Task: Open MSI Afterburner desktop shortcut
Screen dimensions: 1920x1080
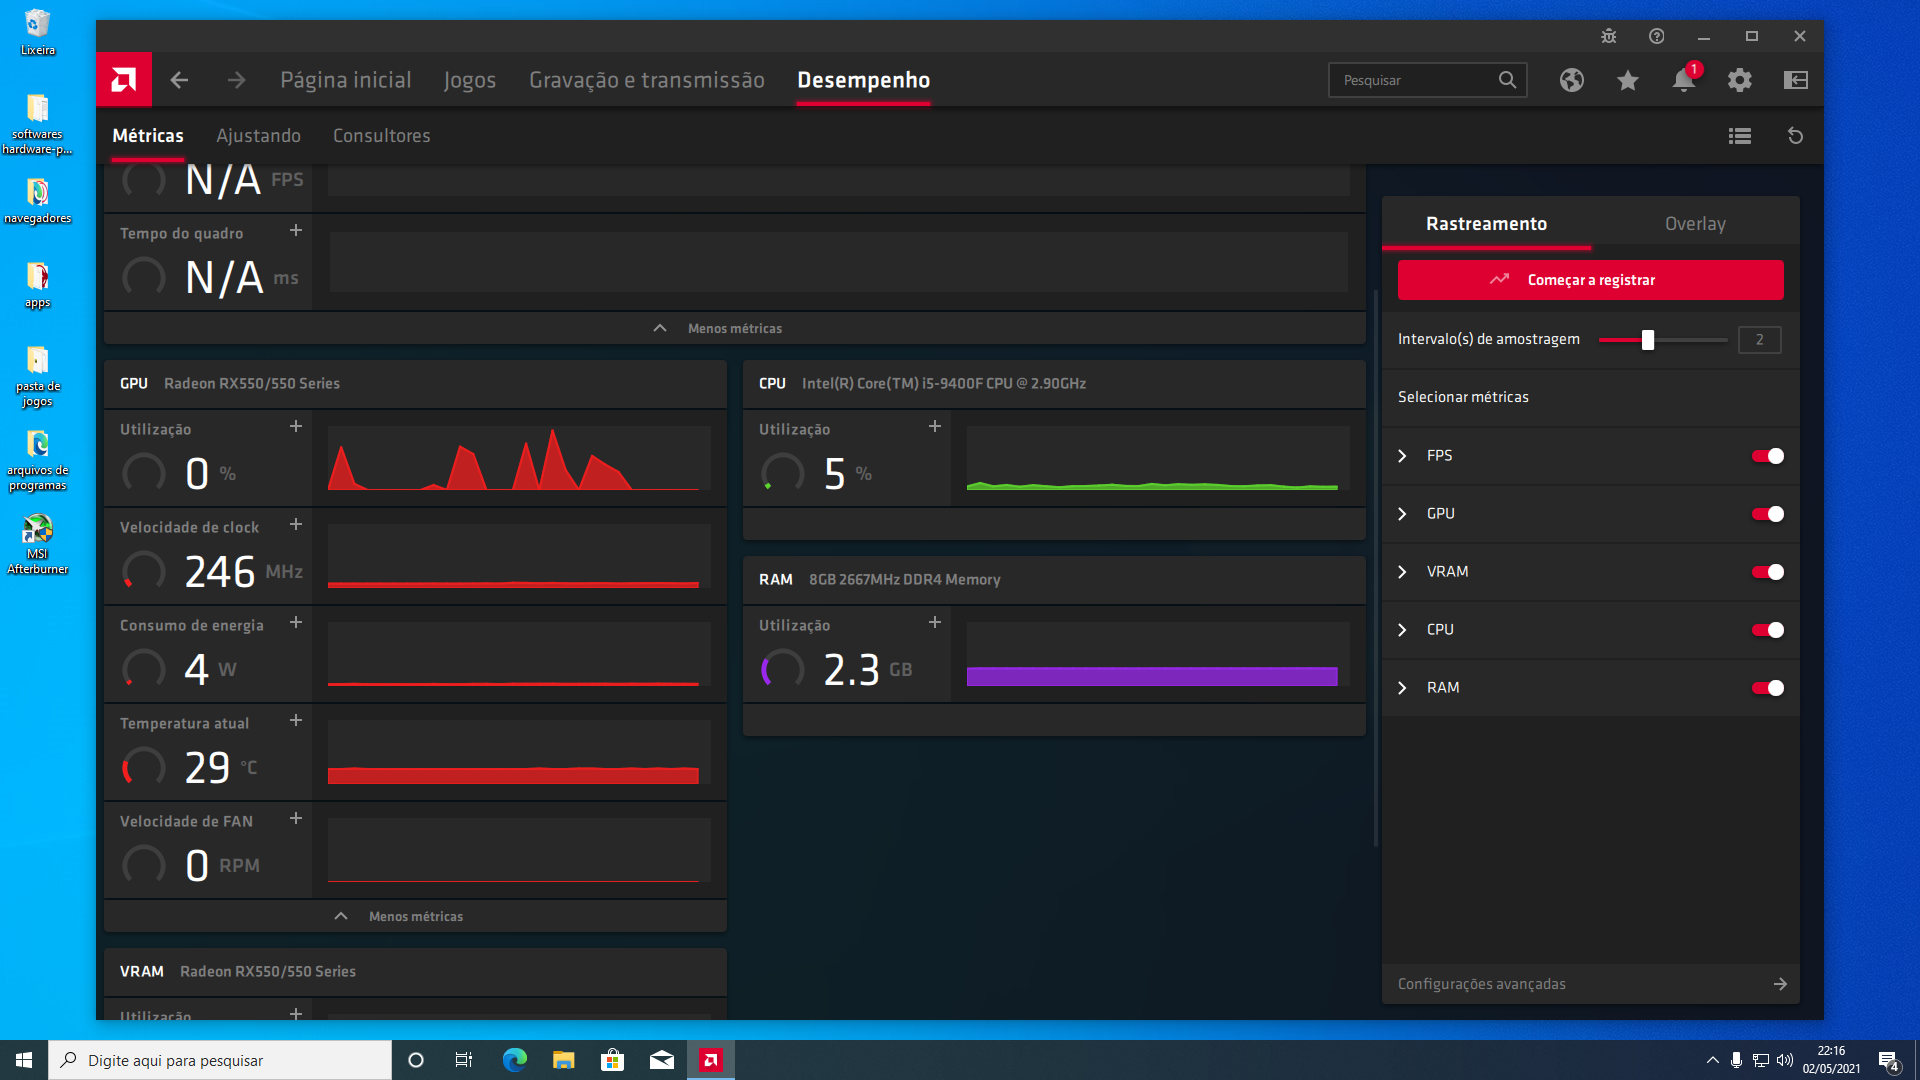Action: pyautogui.click(x=38, y=544)
